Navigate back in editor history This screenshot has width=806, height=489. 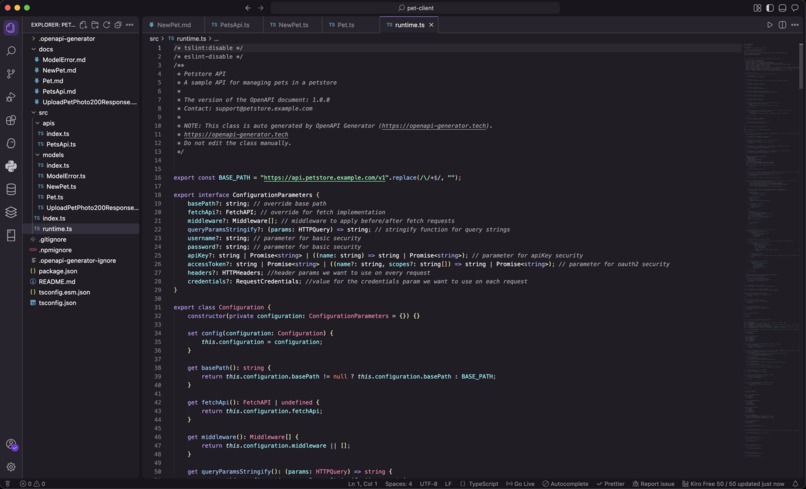click(x=248, y=8)
